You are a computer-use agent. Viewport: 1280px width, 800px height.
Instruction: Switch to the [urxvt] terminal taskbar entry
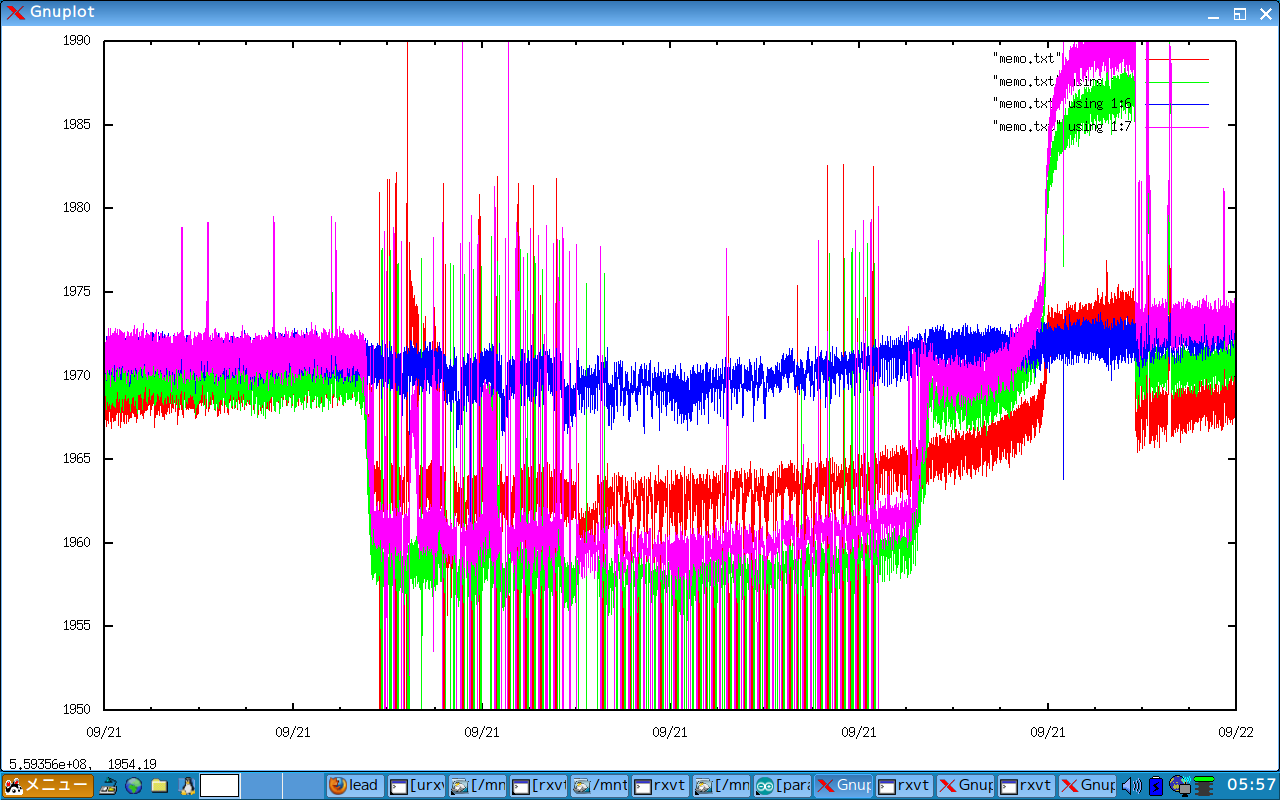click(416, 785)
